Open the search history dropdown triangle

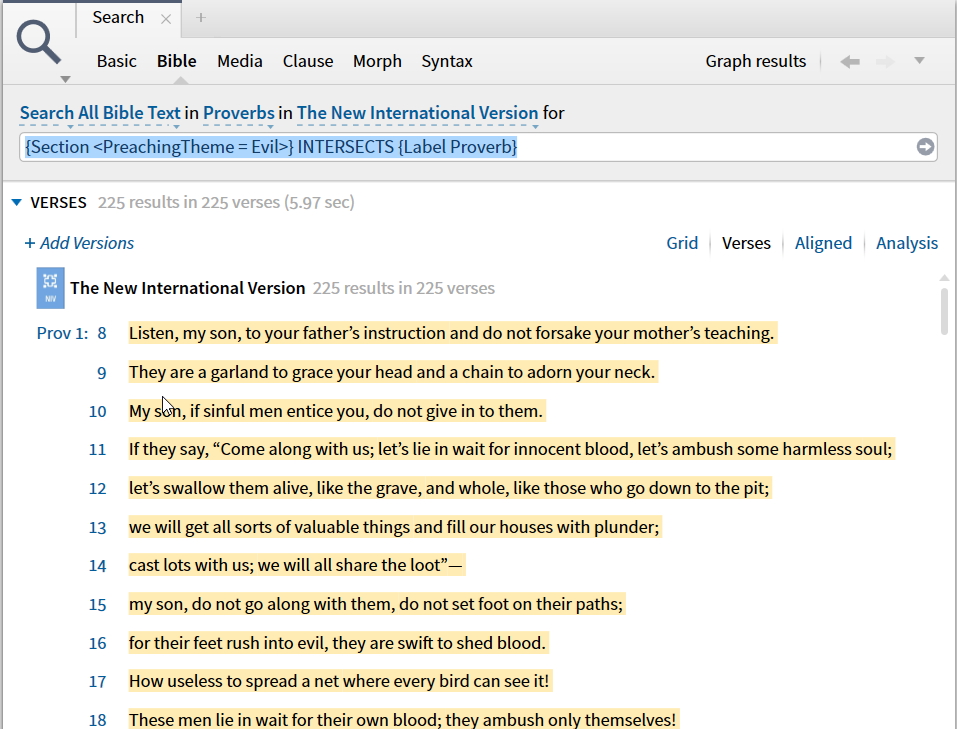tap(919, 60)
